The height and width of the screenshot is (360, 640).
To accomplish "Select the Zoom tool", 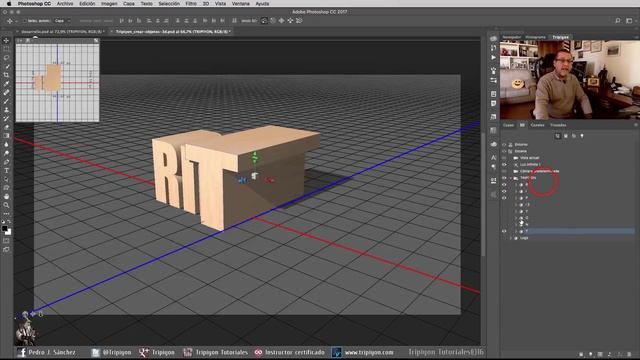I will click(x=6, y=205).
